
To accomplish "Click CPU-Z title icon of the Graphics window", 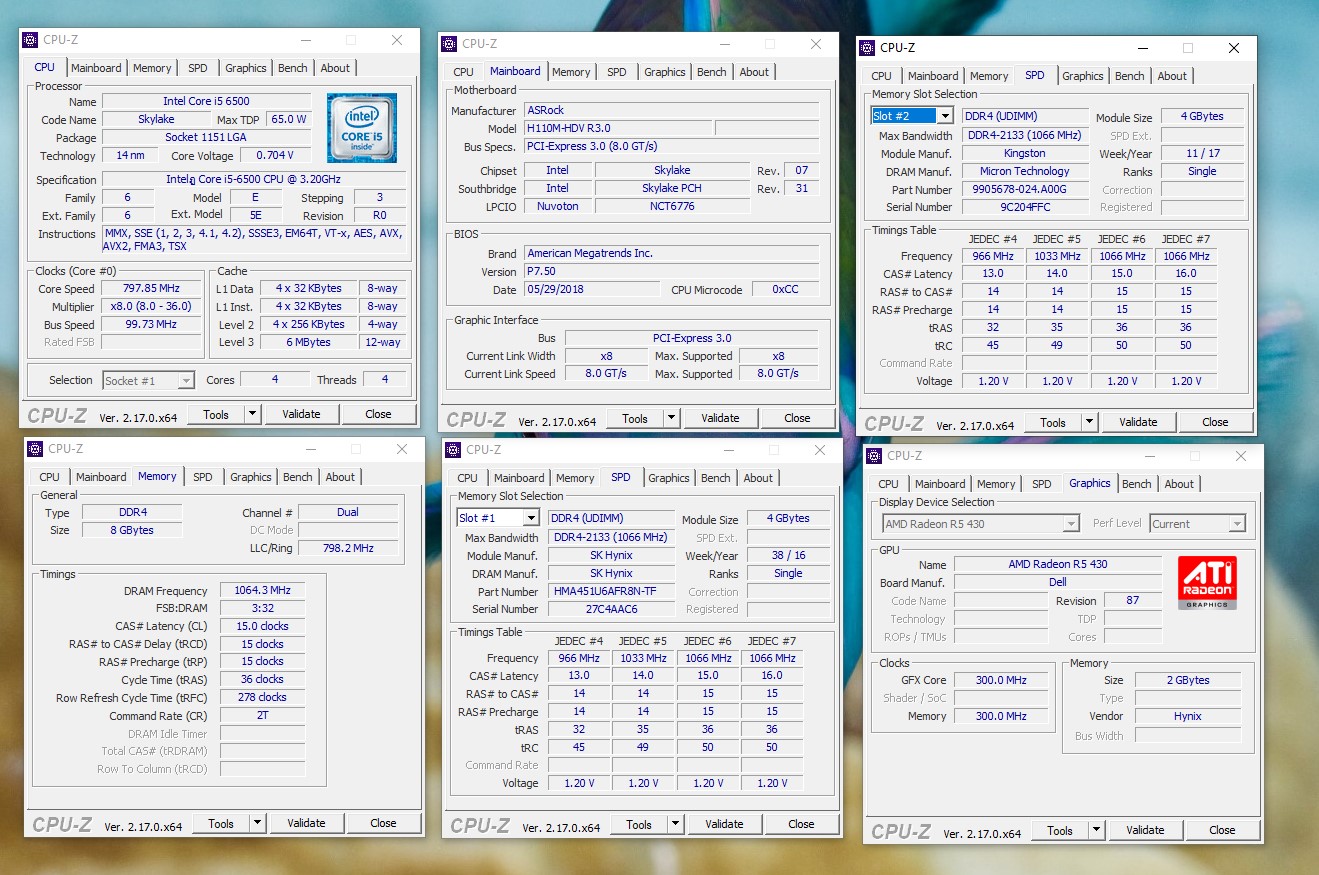I will tap(875, 456).
